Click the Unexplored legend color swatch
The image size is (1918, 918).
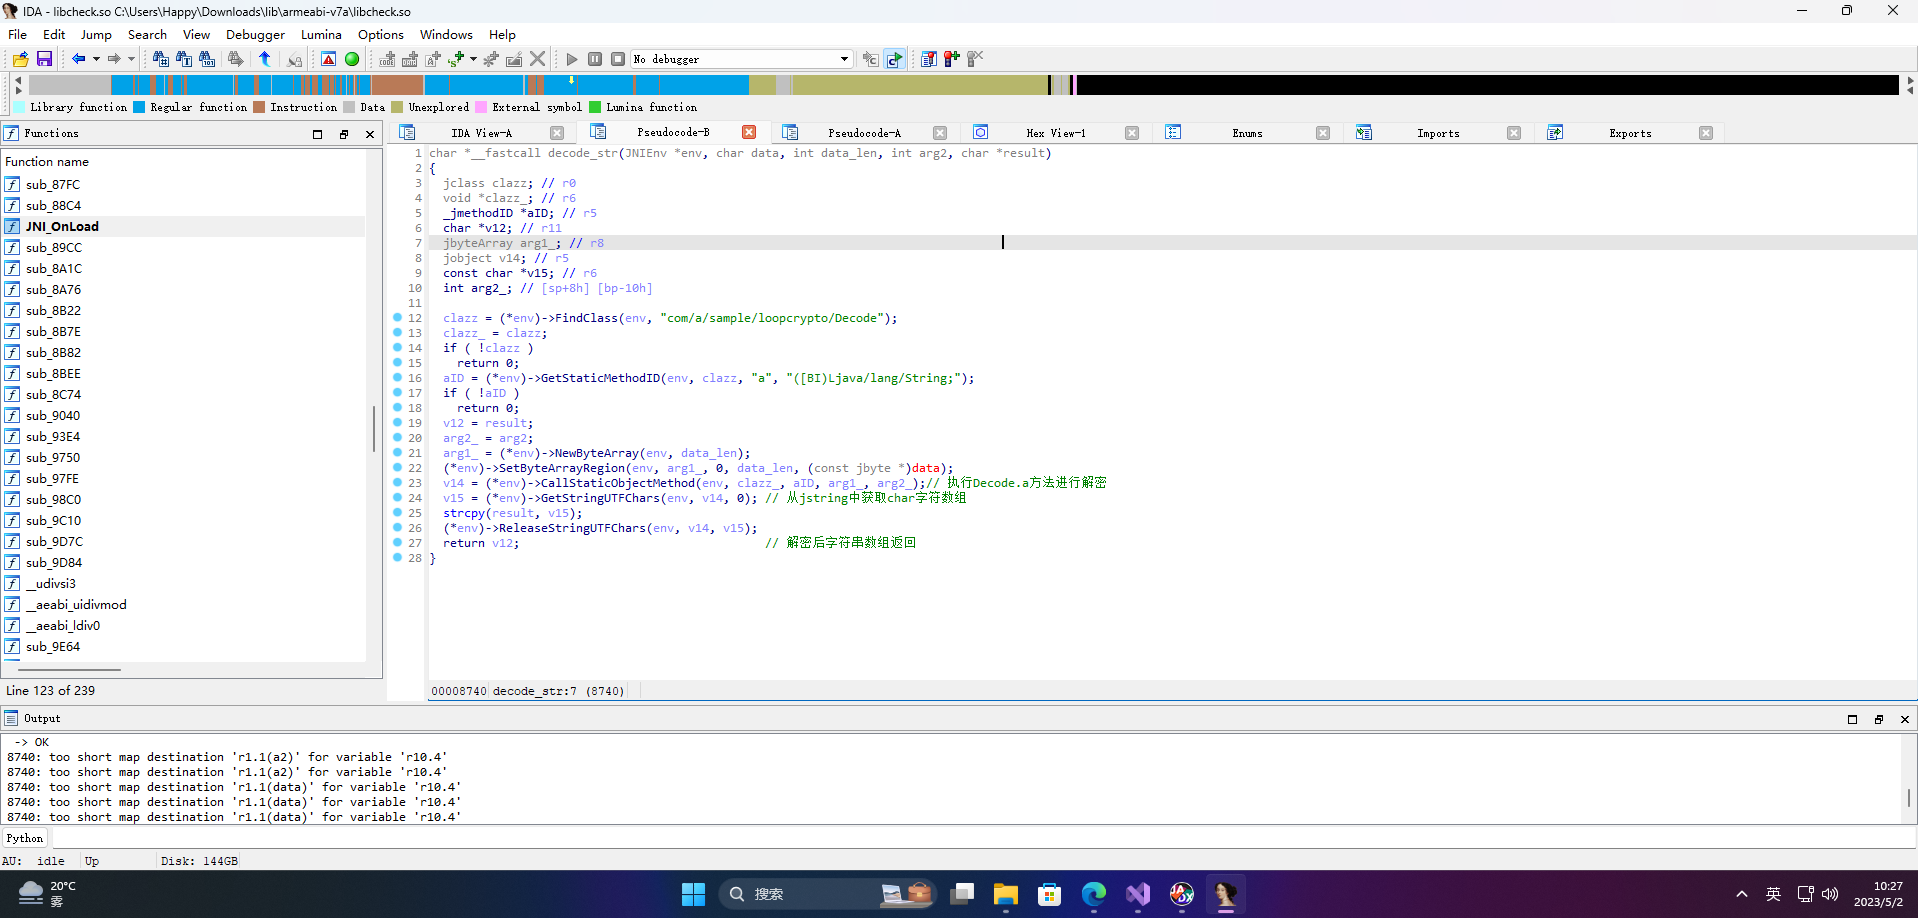397,107
